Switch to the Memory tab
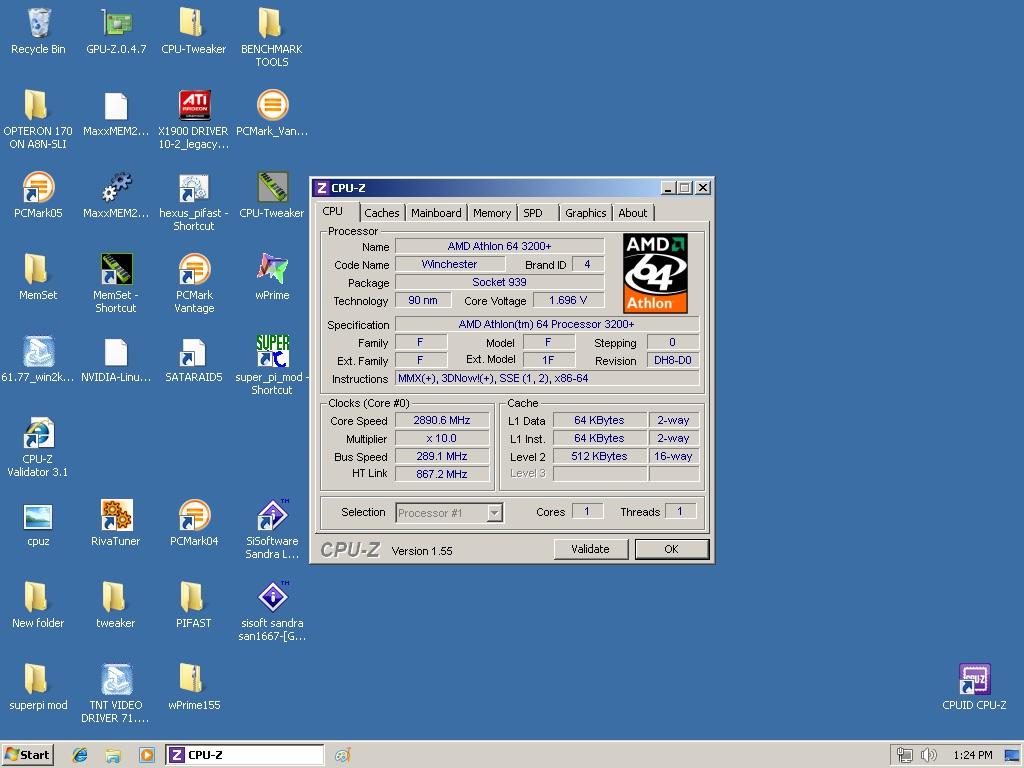1024x768 pixels. [x=492, y=213]
